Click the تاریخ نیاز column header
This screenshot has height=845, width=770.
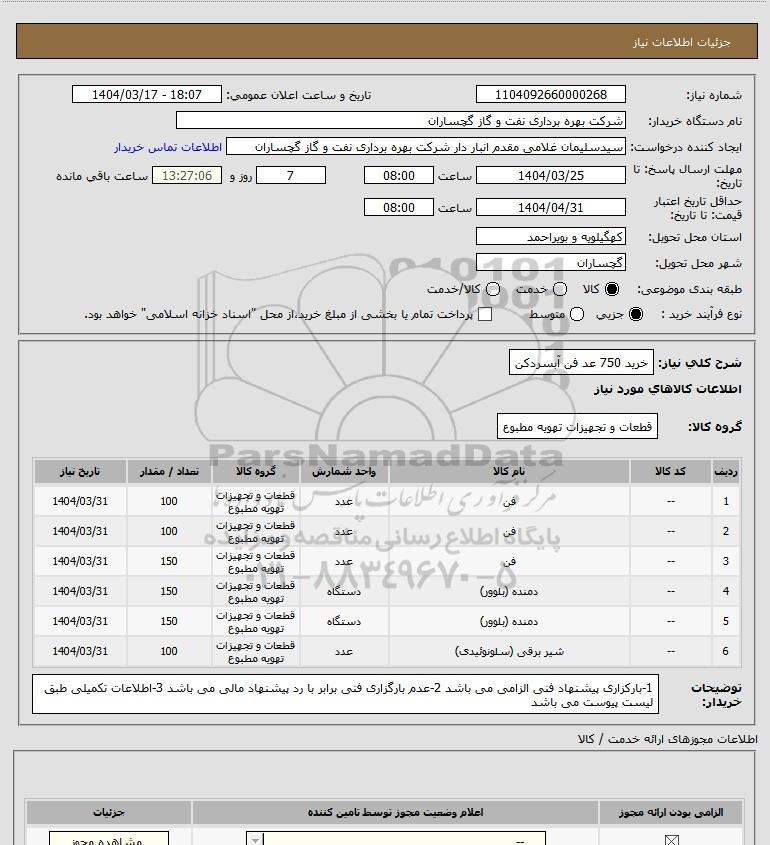click(80, 471)
